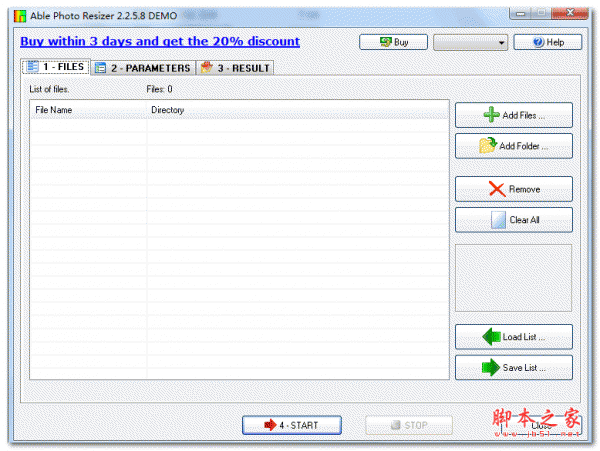Click the form icon on the PARAMETERS tab
The height and width of the screenshot is (451, 600).
[x=100, y=68]
